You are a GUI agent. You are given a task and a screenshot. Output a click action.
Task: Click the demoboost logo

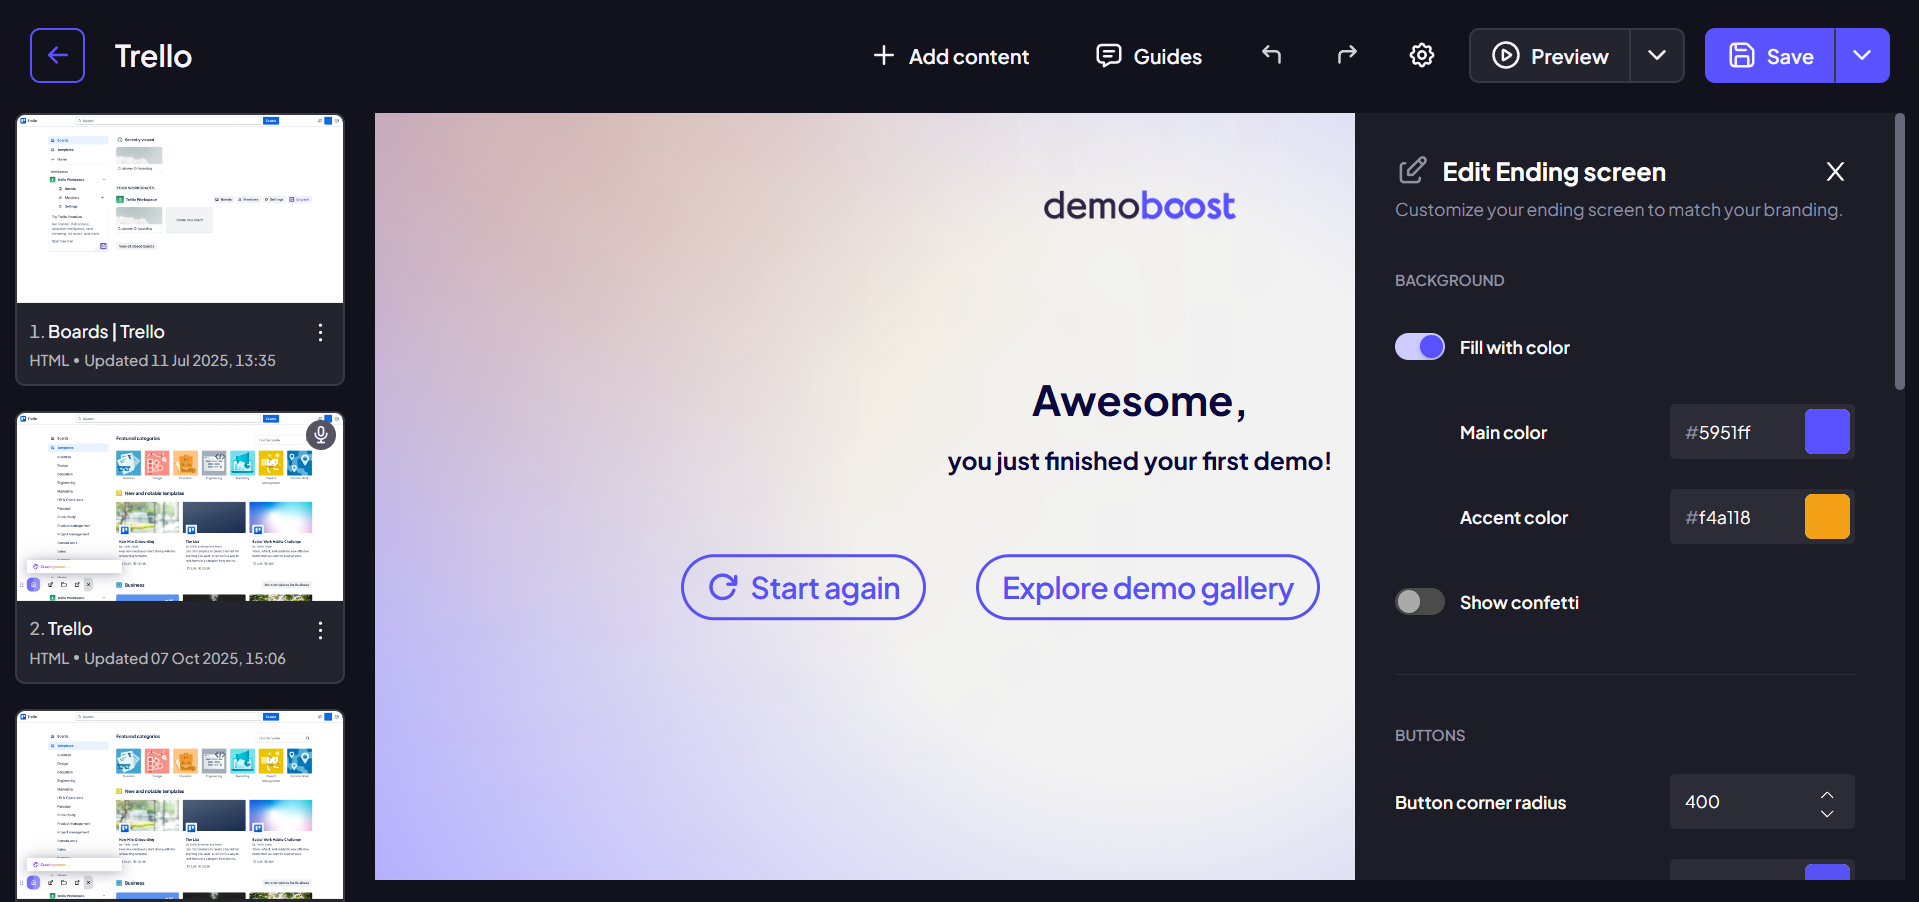(1139, 206)
